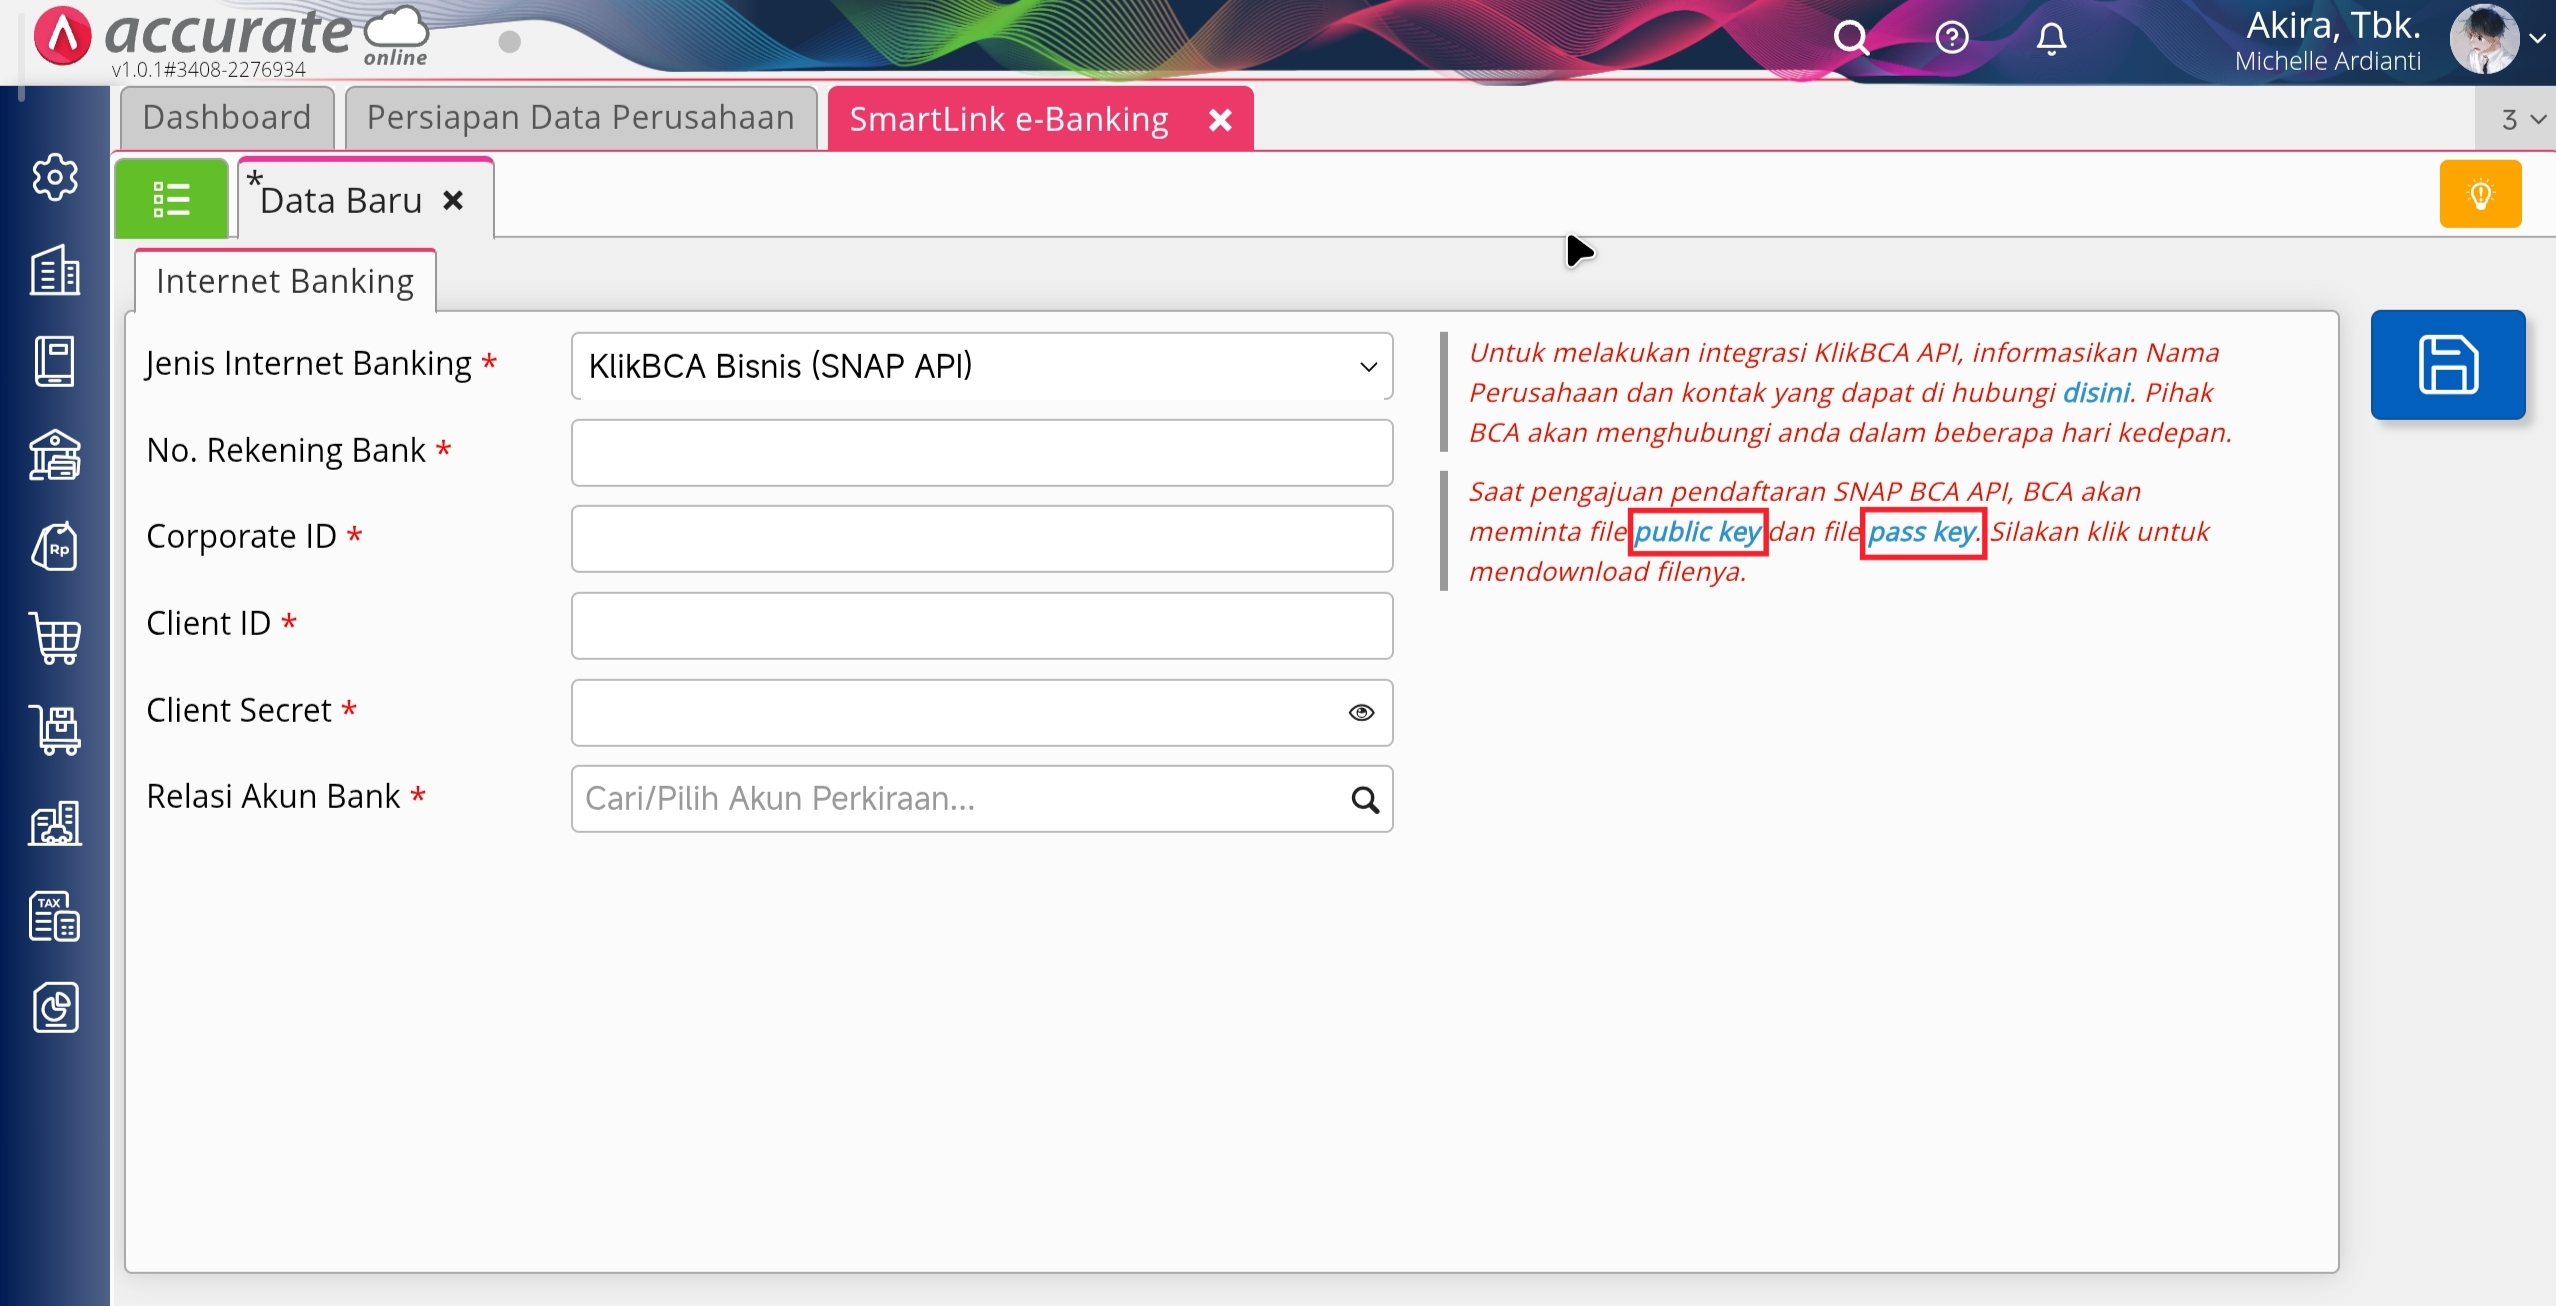The height and width of the screenshot is (1306, 2556).
Task: Click the orange lightbulb tips button
Action: coord(2480,194)
